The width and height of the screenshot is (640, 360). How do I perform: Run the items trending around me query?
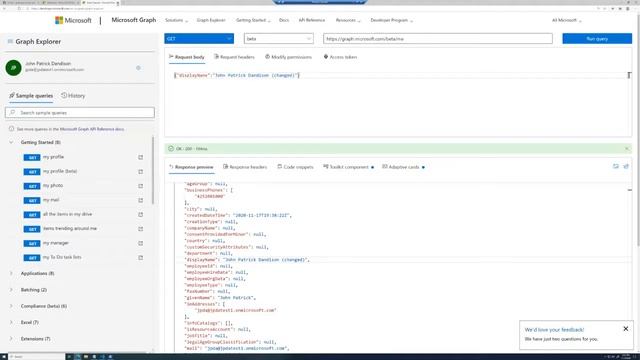[70, 229]
